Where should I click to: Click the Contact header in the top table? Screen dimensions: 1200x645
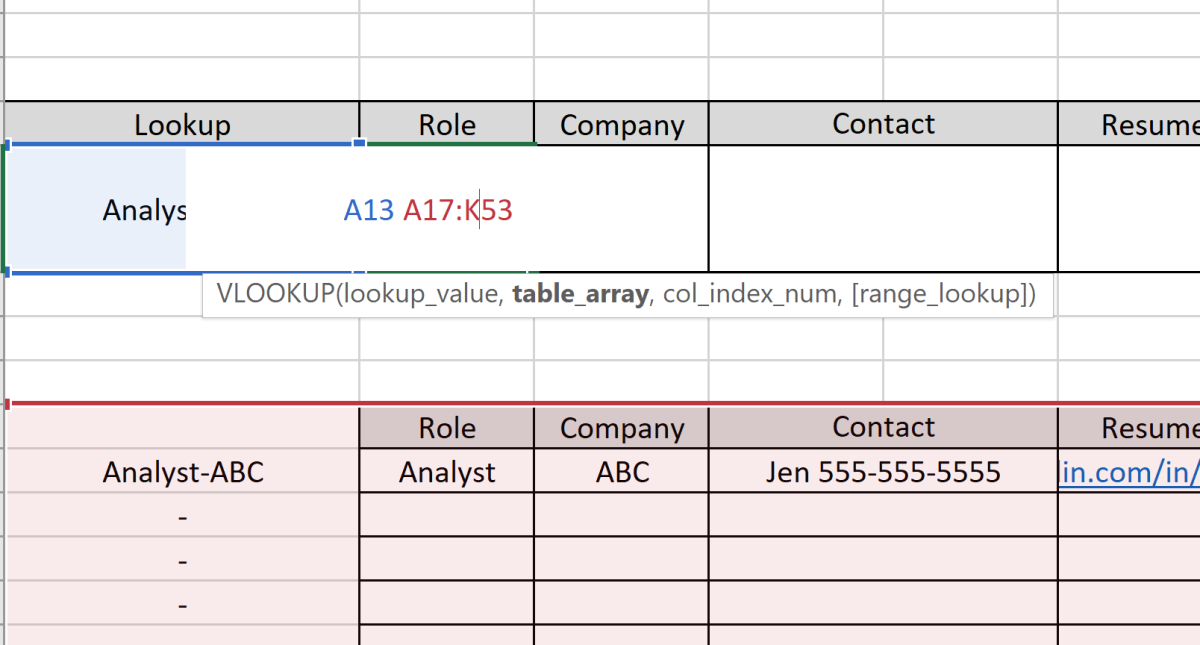point(883,123)
